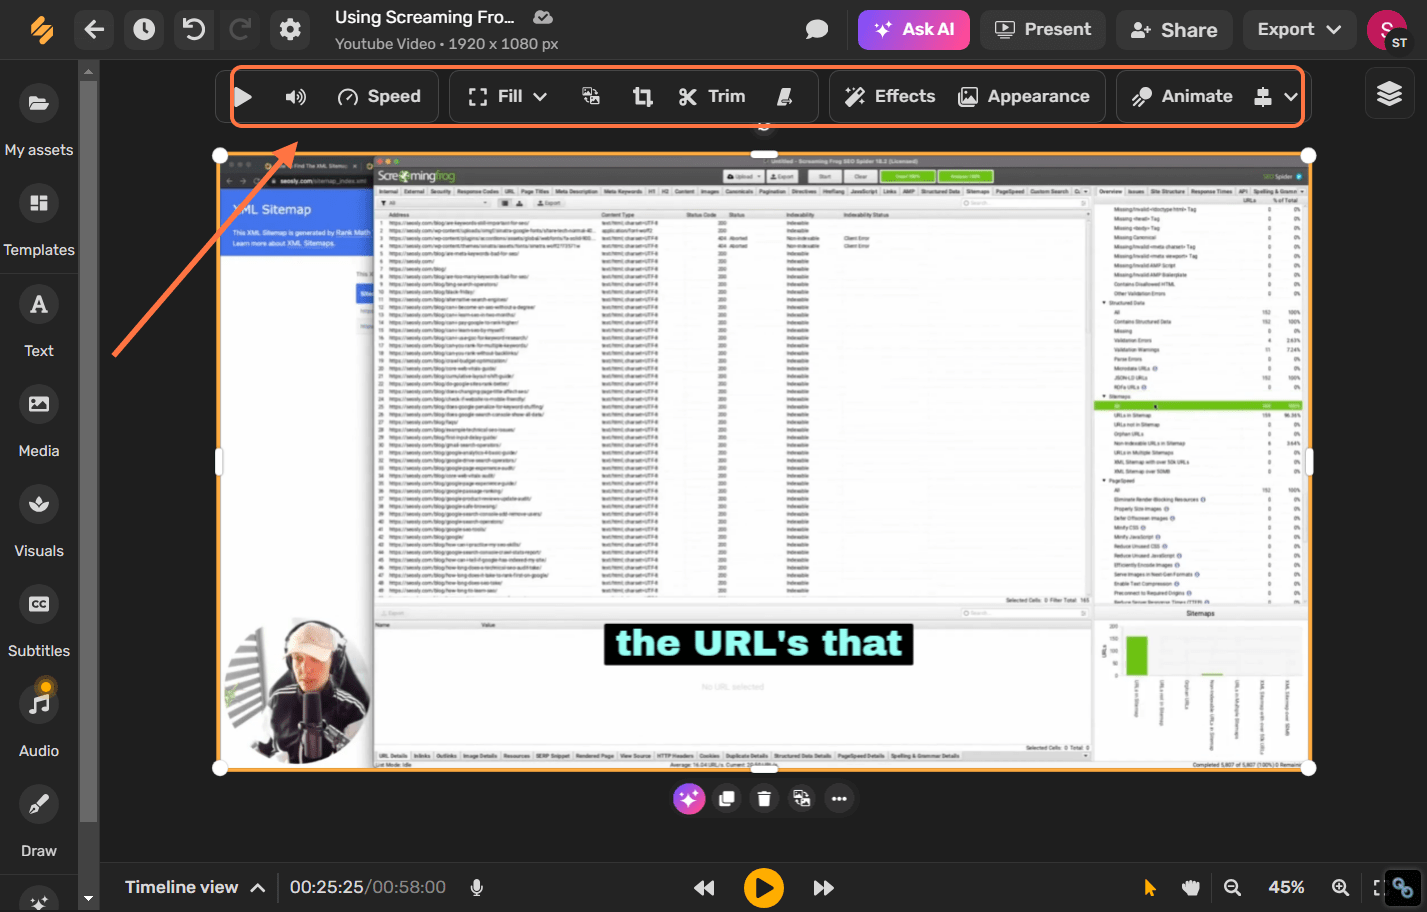Screen dimensions: 1427x912
Task: Check cloud save status icon
Action: tap(543, 17)
